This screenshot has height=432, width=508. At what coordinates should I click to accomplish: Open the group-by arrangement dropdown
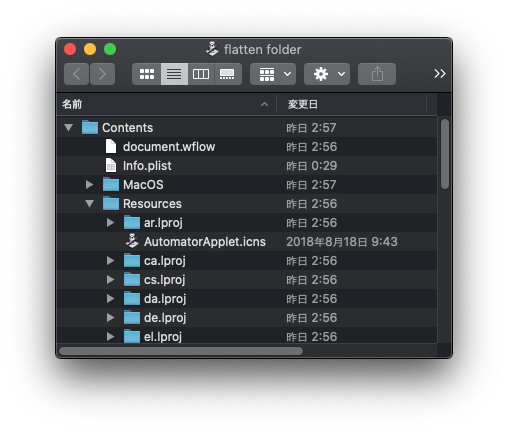273,74
